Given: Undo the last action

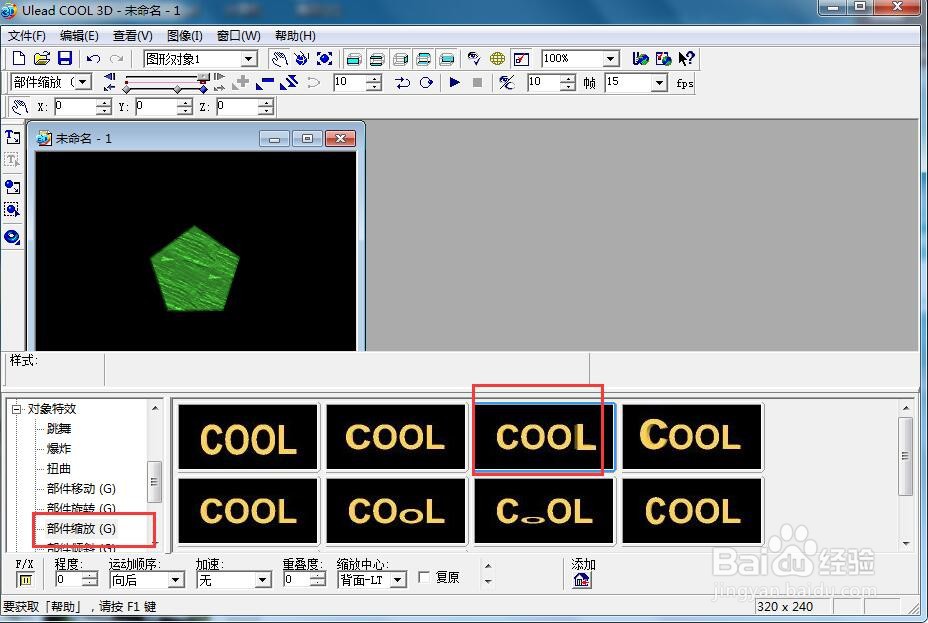Looking at the screenshot, I should (93, 59).
